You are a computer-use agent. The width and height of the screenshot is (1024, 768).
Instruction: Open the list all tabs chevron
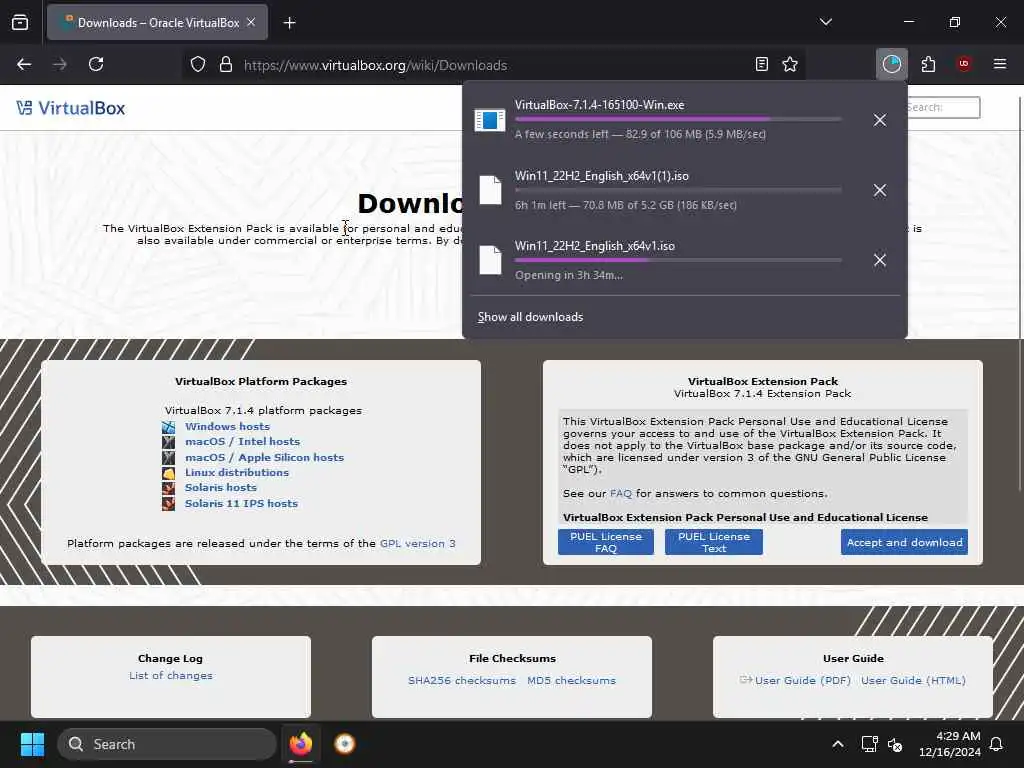point(826,22)
